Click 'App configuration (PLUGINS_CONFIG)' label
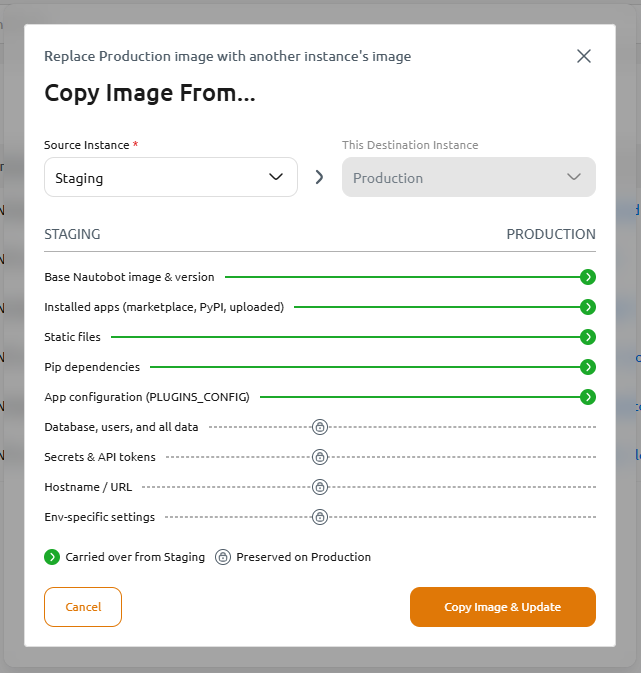Image resolution: width=641 pixels, height=673 pixels. click(147, 397)
